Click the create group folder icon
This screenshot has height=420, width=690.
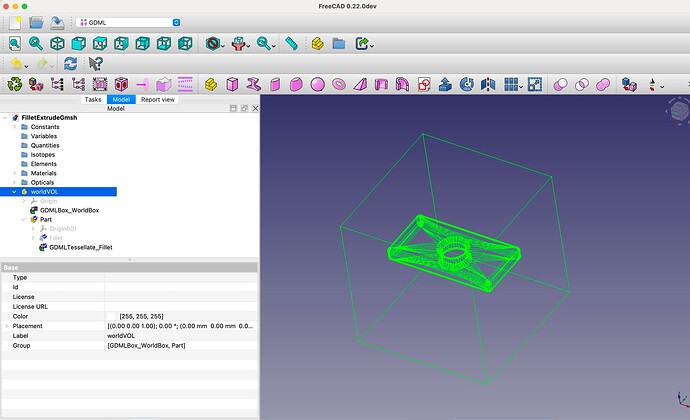pyautogui.click(x=338, y=44)
